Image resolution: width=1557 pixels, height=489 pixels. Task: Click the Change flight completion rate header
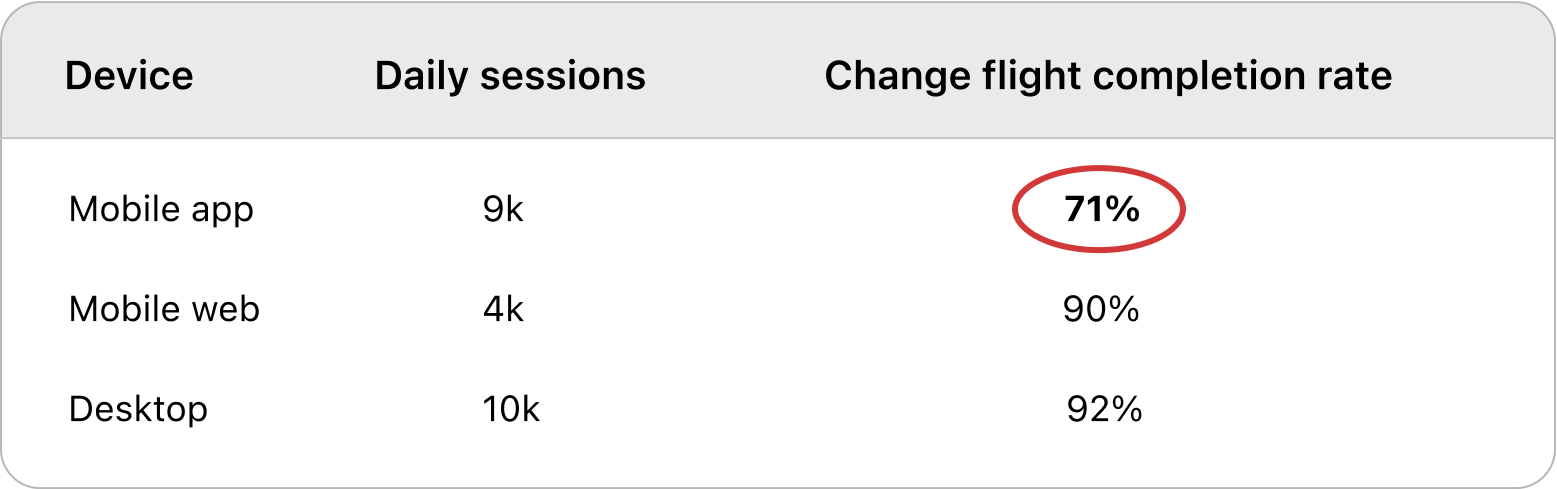[x=1108, y=77]
